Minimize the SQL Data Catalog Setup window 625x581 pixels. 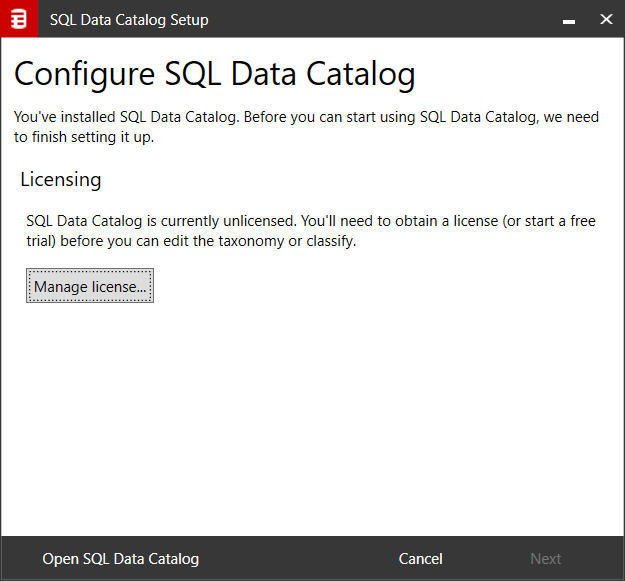tap(569, 20)
